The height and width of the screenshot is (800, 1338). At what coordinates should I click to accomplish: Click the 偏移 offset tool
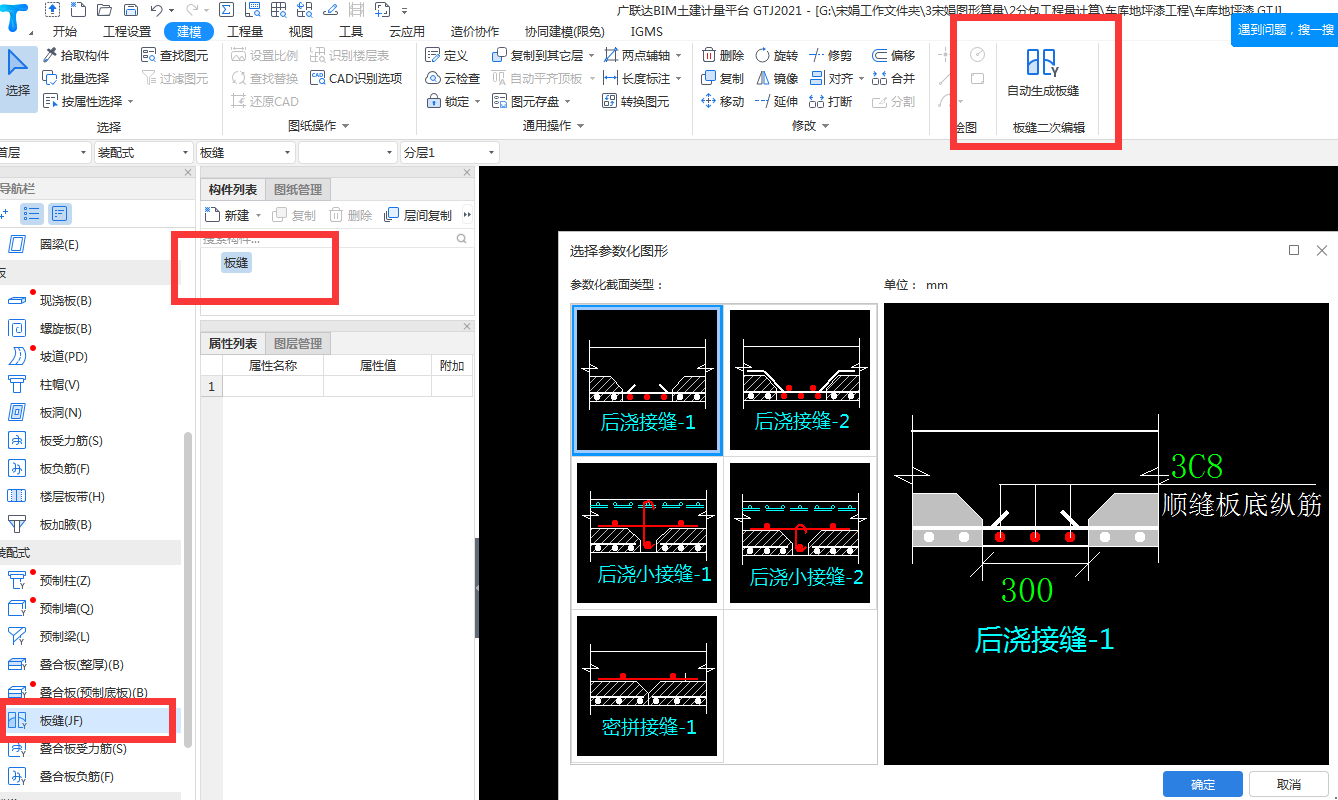tap(894, 55)
